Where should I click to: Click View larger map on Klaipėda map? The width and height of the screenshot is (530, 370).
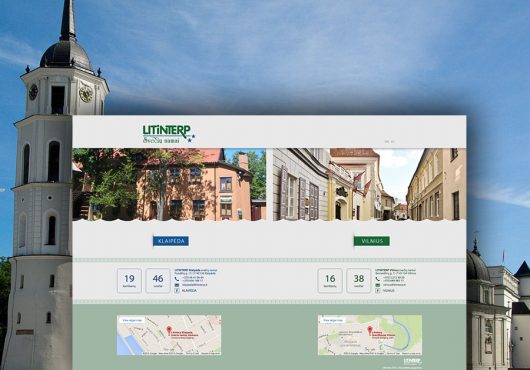click(132, 320)
